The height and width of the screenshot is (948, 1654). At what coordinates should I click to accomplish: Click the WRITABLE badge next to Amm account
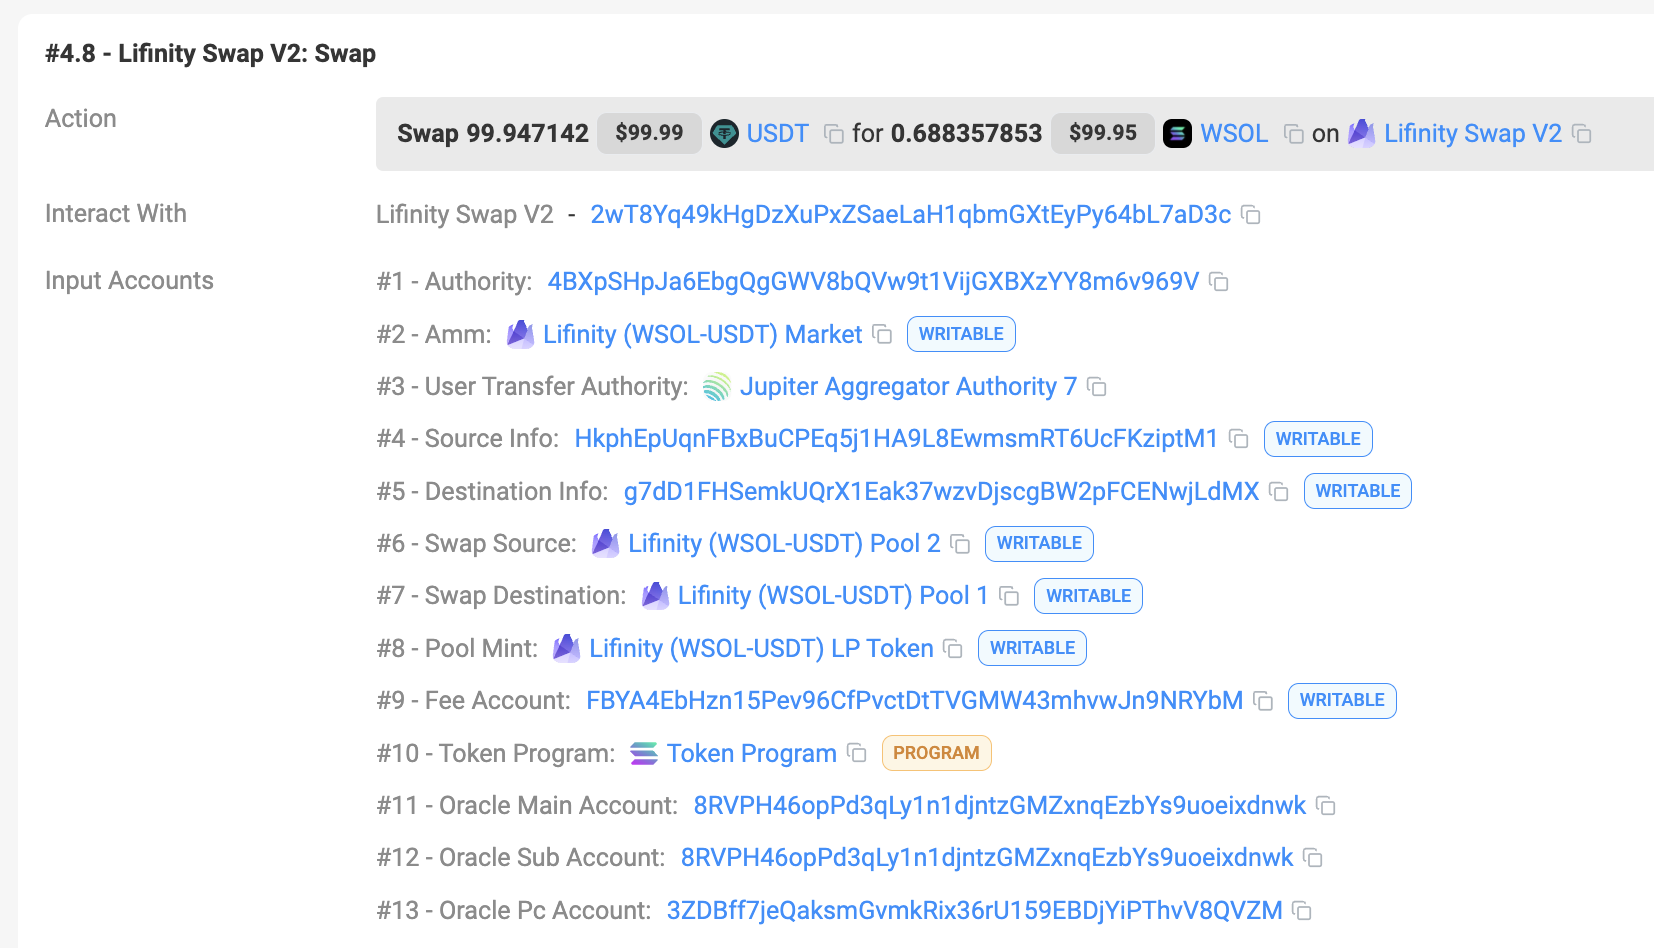click(x=960, y=334)
